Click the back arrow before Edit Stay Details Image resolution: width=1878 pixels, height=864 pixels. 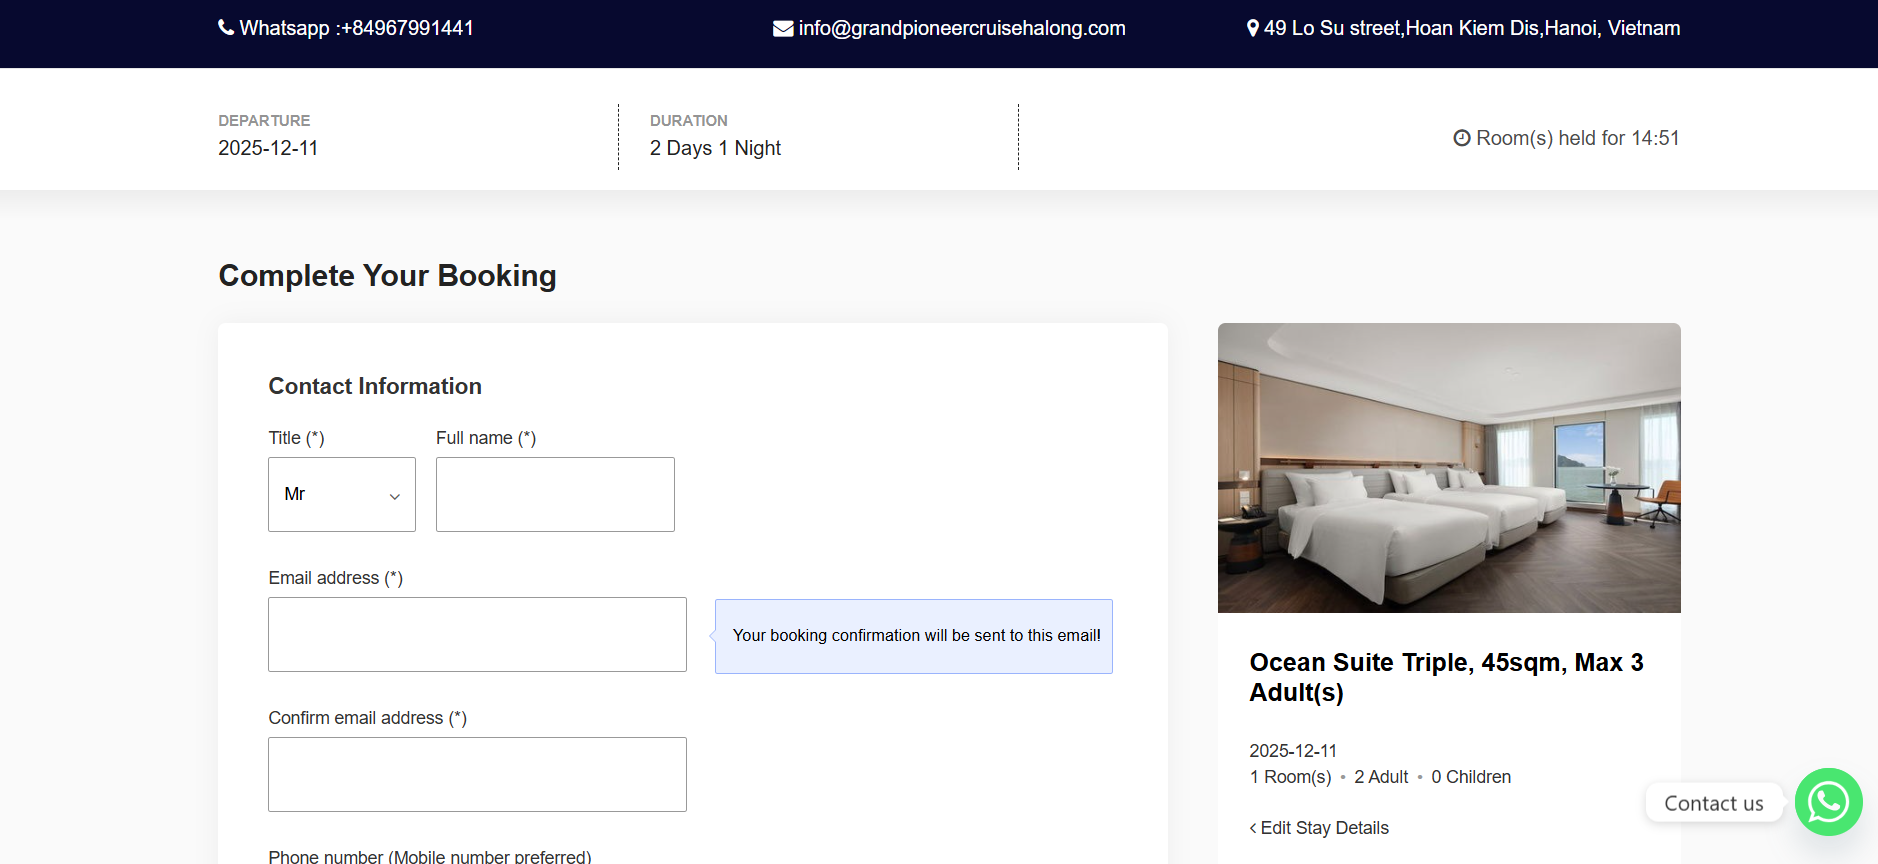coord(1253,828)
